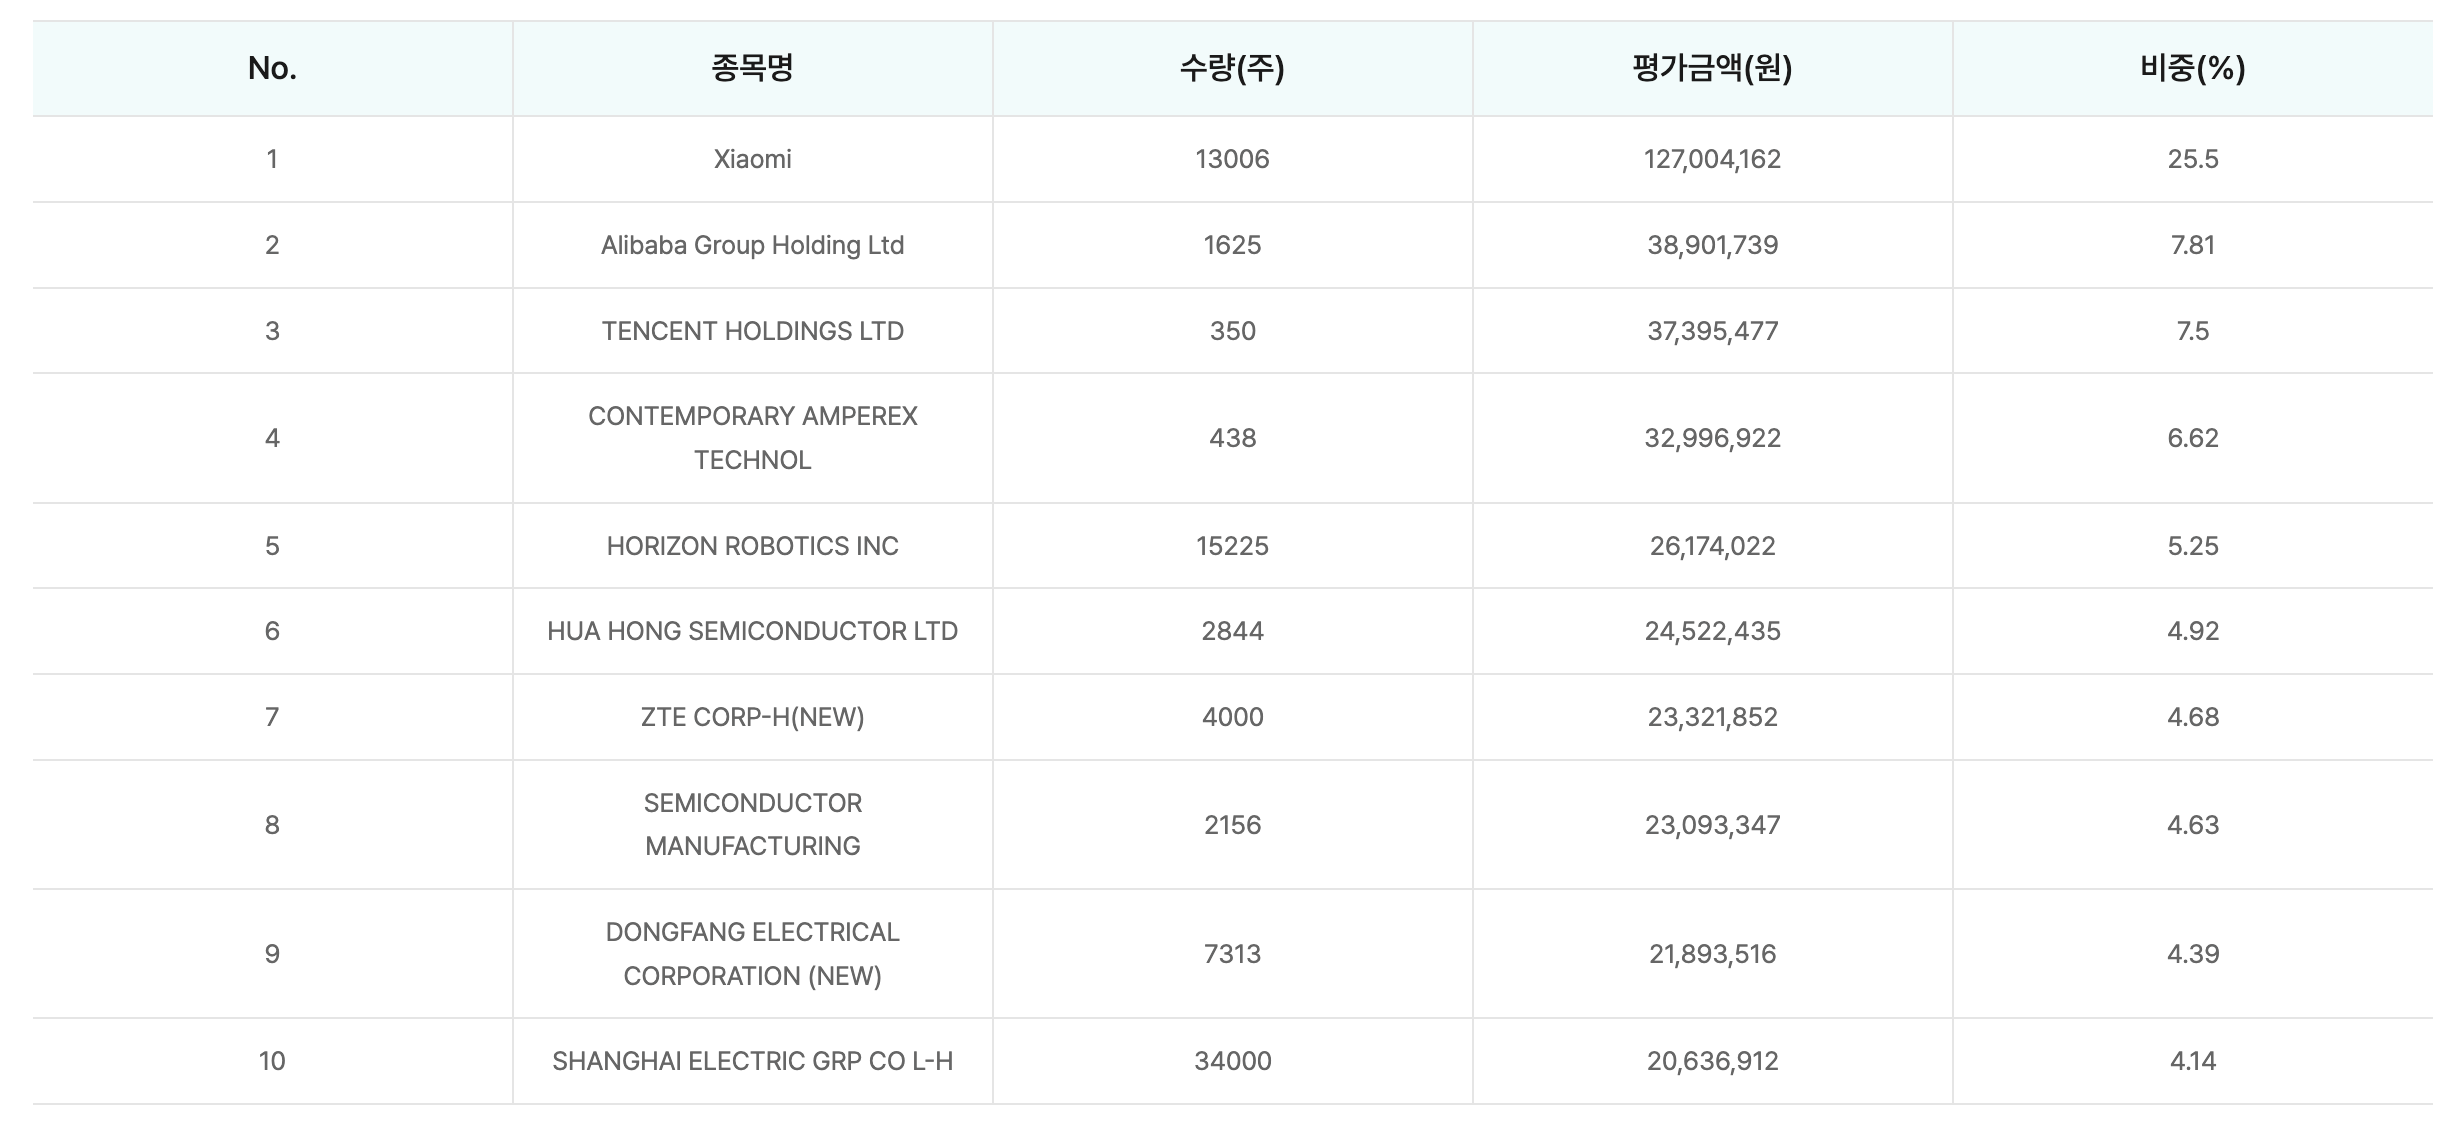This screenshot has height=1138, width=2448.
Task: Select HUA HONG SEMICONDUCTOR LTD row
Action: point(752,631)
